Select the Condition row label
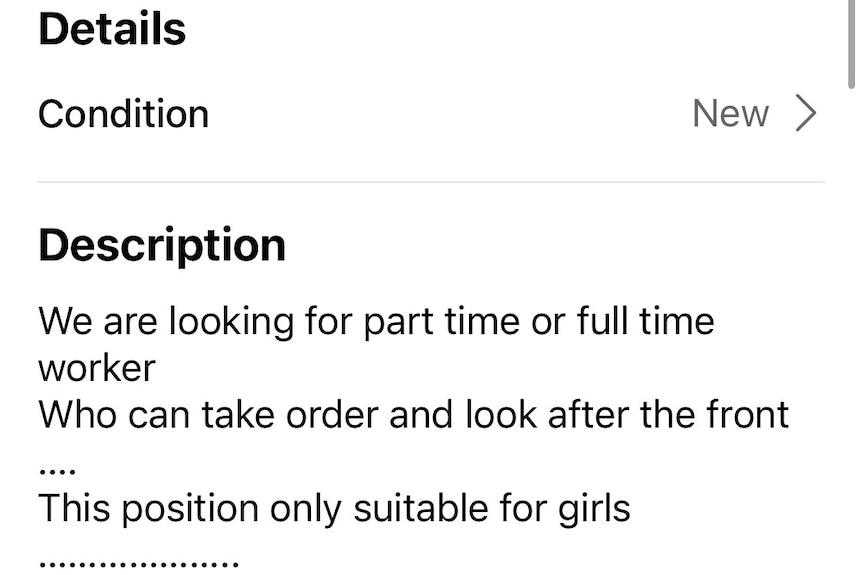This screenshot has width=862, height=575. point(124,114)
